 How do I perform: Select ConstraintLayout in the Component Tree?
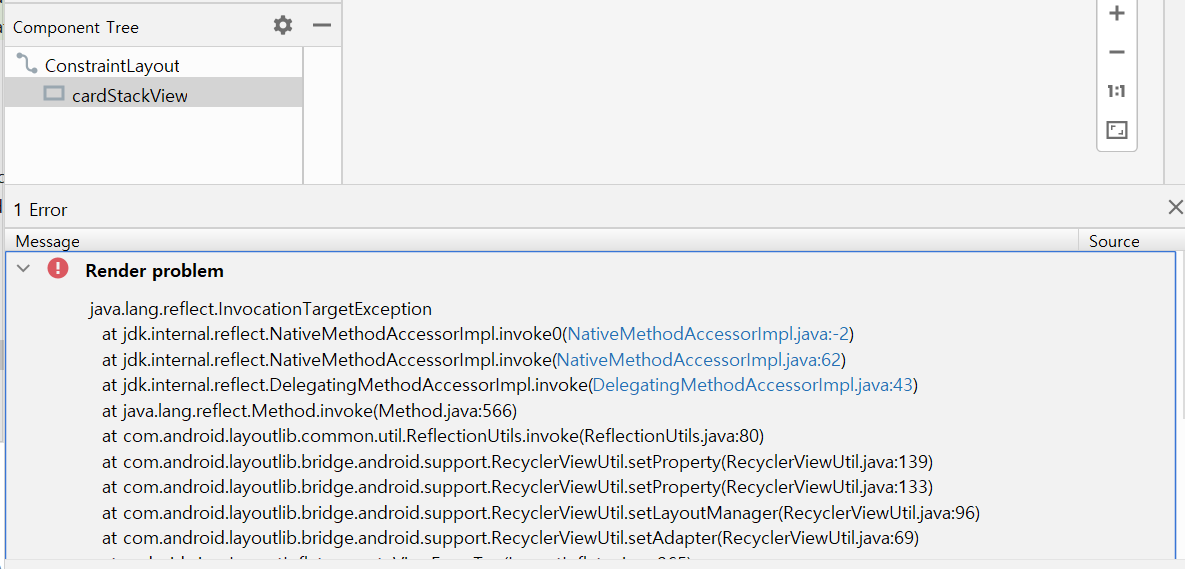pos(112,66)
